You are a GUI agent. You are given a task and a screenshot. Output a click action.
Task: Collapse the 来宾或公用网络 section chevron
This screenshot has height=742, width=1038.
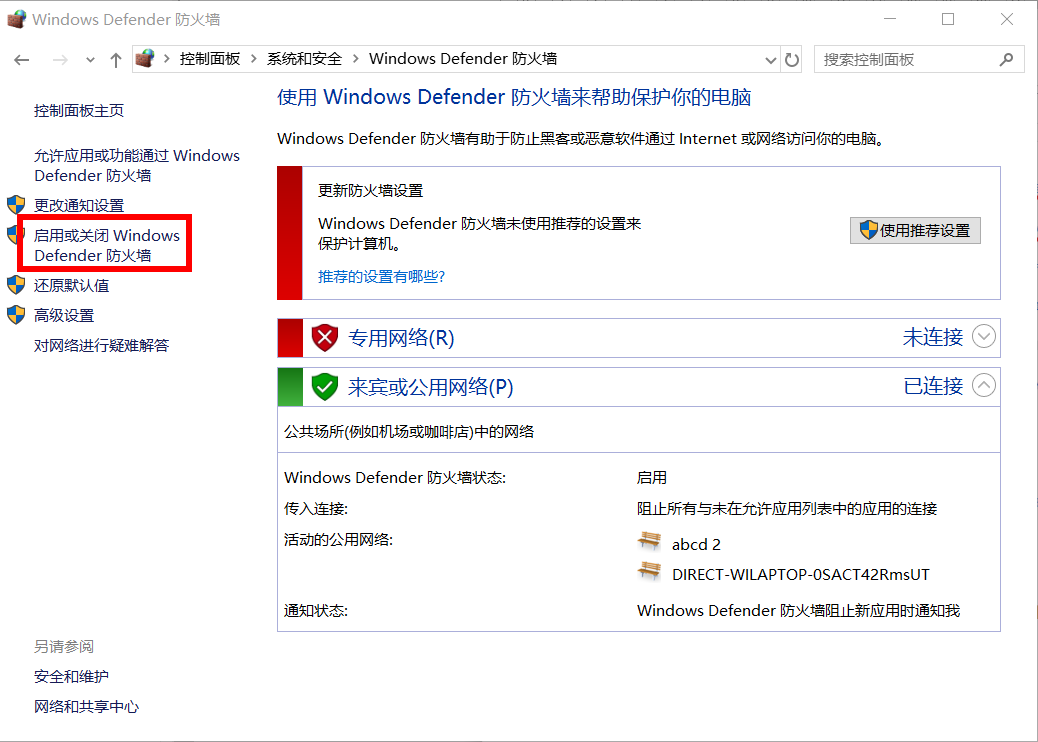984,385
